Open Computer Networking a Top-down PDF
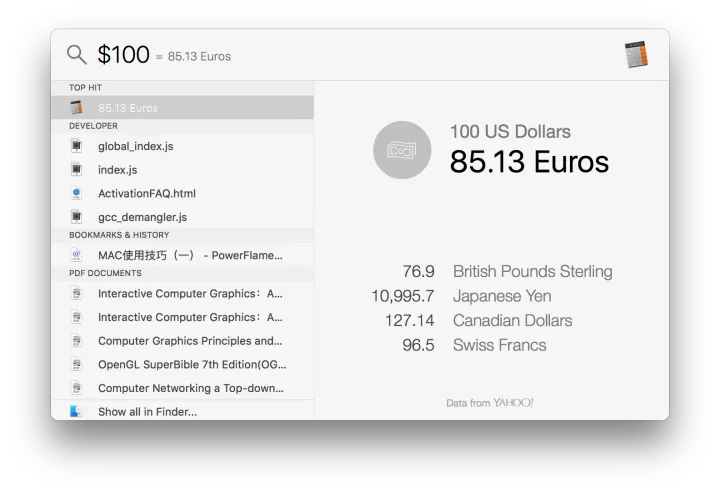The height and width of the screenshot is (493, 720). pyautogui.click(x=190, y=388)
